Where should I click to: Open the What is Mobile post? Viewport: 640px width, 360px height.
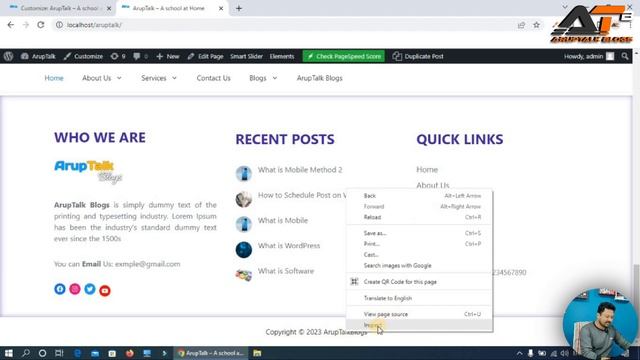pos(283,220)
